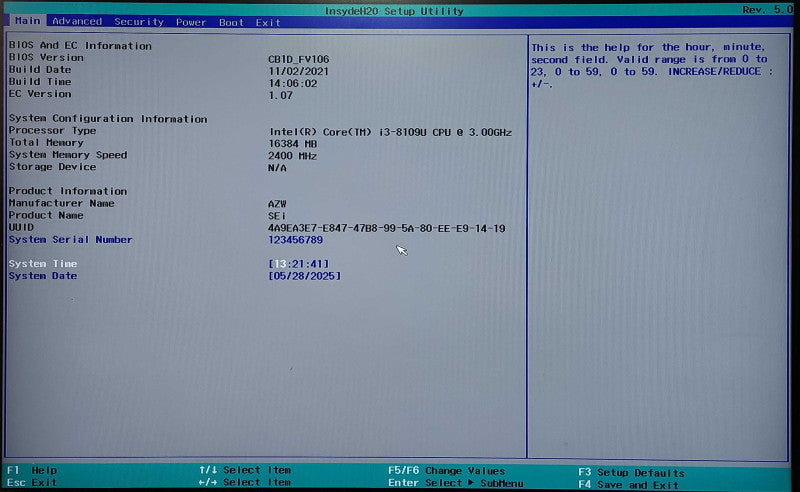Click the System Serial Number label
The width and height of the screenshot is (800, 492).
coord(70,239)
